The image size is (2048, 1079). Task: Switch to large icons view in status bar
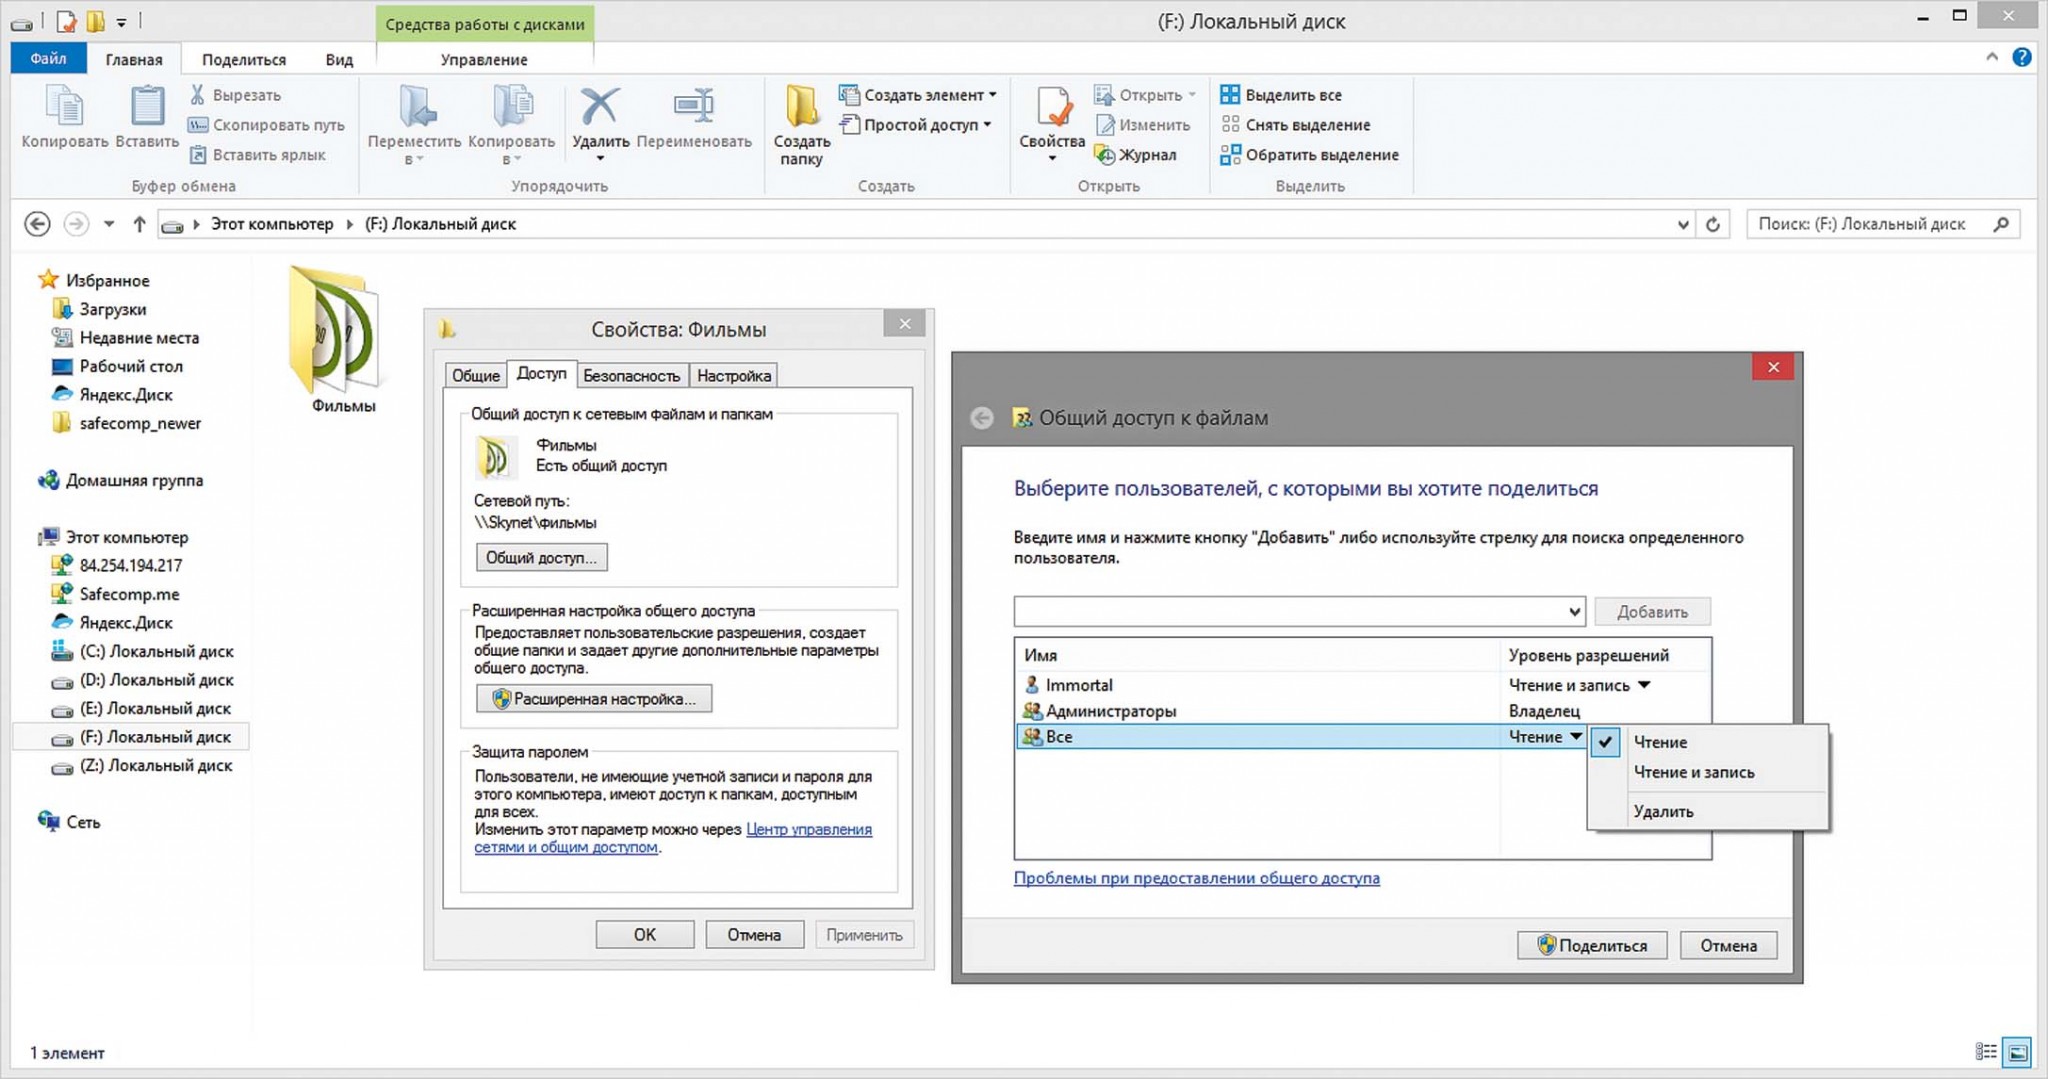pyautogui.click(x=2018, y=1052)
